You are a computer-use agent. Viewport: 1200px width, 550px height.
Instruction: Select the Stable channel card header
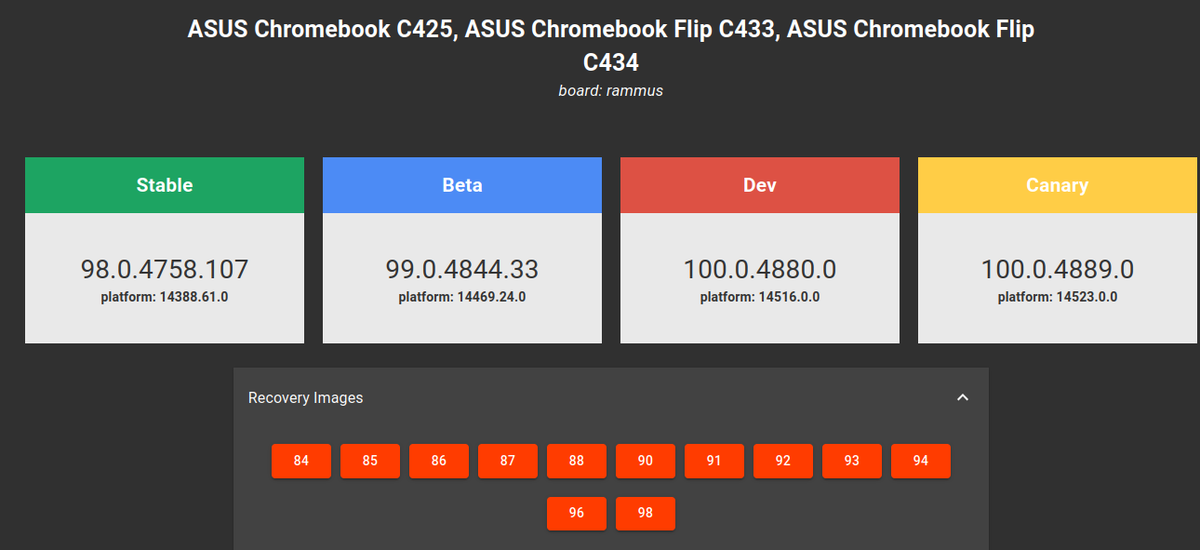click(x=164, y=185)
